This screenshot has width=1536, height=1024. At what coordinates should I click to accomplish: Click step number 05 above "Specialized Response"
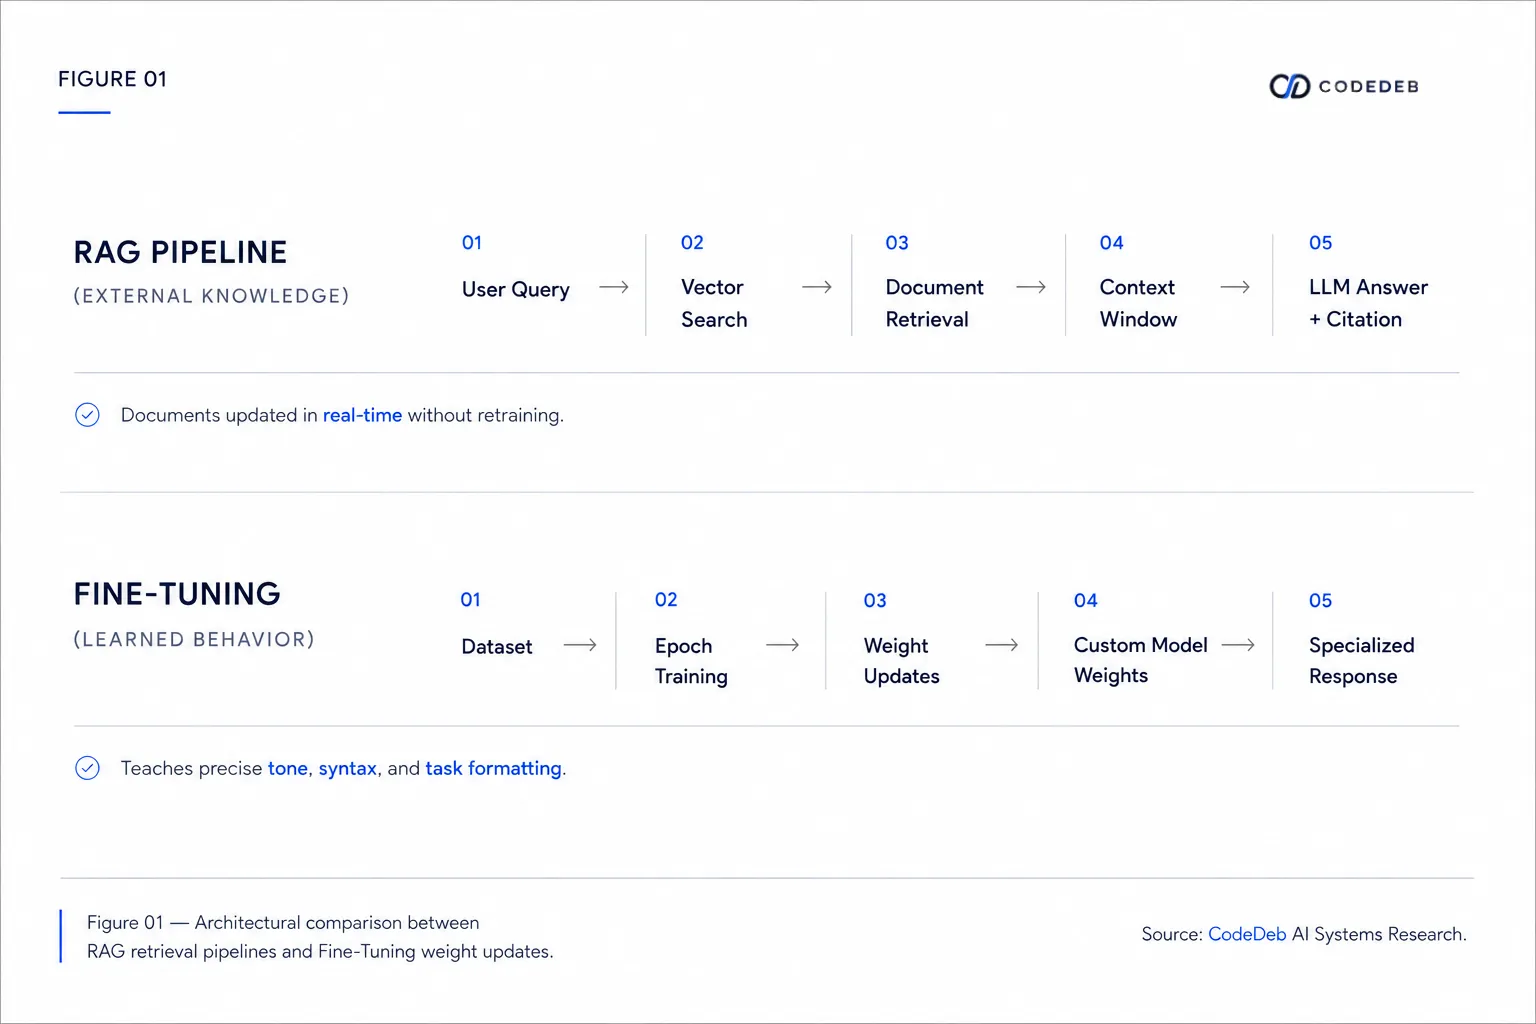[x=1320, y=601]
